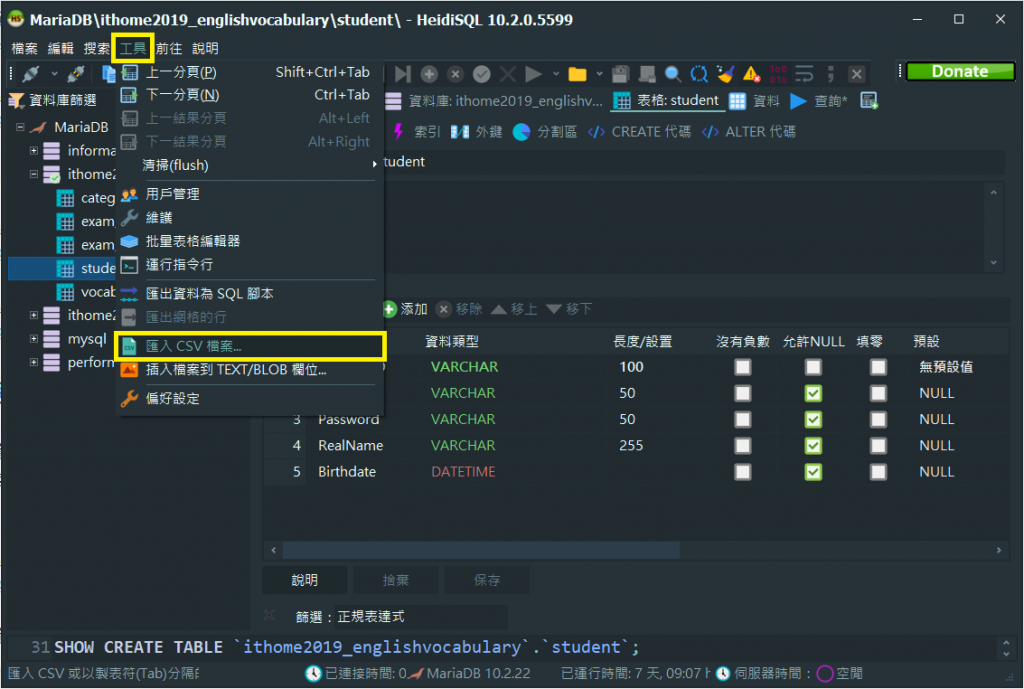The width and height of the screenshot is (1024, 689).
Task: Jump to last record using toolbar arrow
Action: [x=403, y=74]
